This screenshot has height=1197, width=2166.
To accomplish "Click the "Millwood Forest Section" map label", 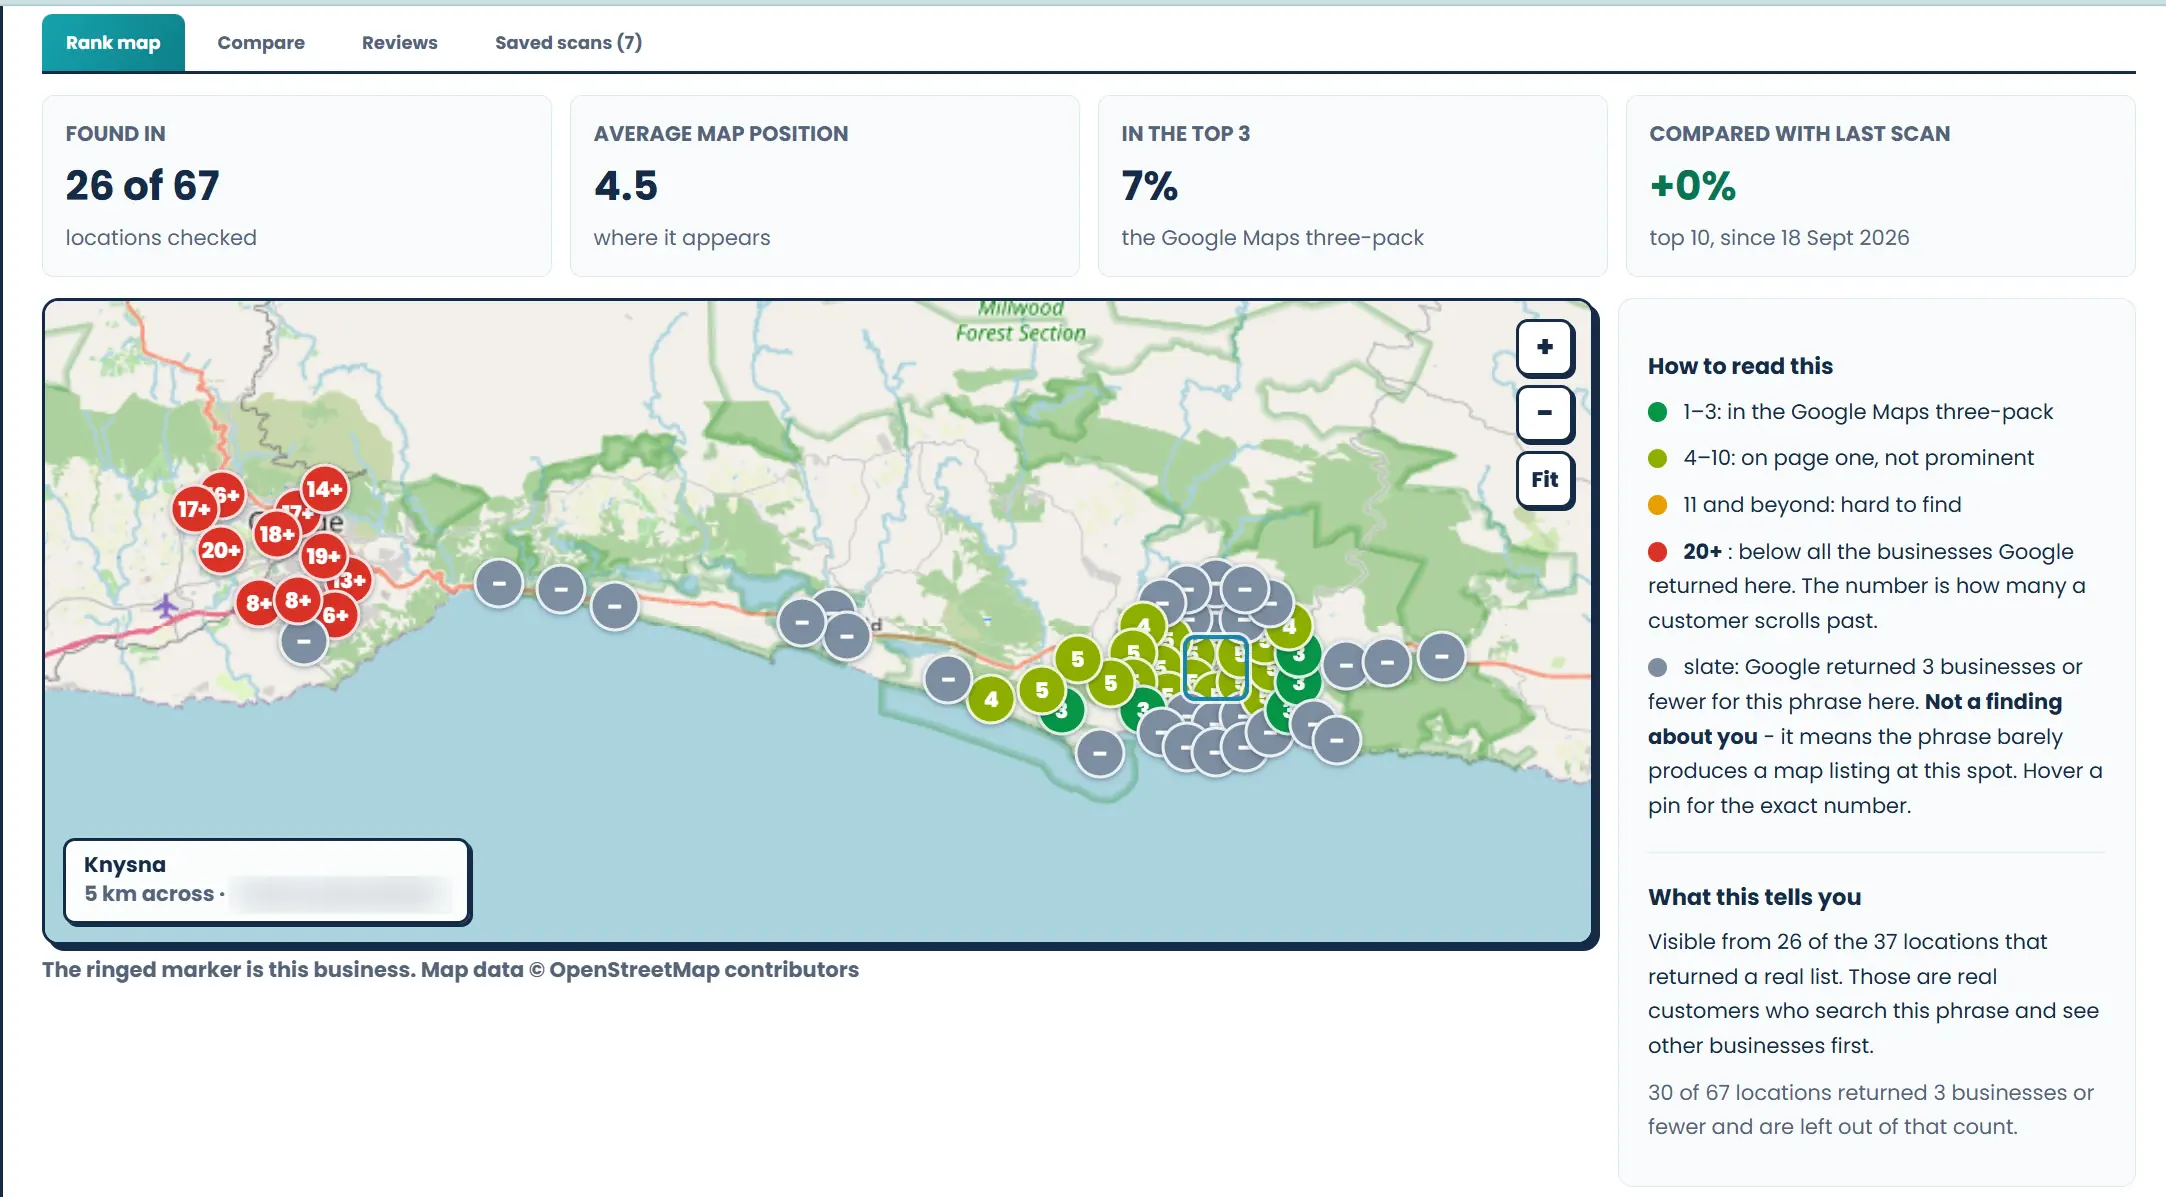I will click(1020, 321).
